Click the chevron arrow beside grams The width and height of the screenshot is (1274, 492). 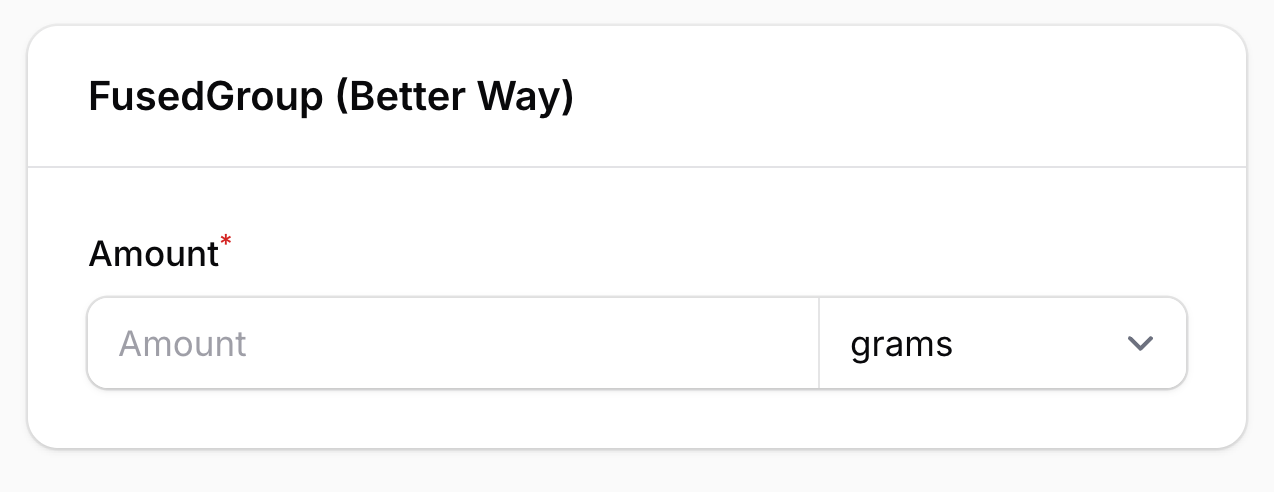[x=1140, y=343]
